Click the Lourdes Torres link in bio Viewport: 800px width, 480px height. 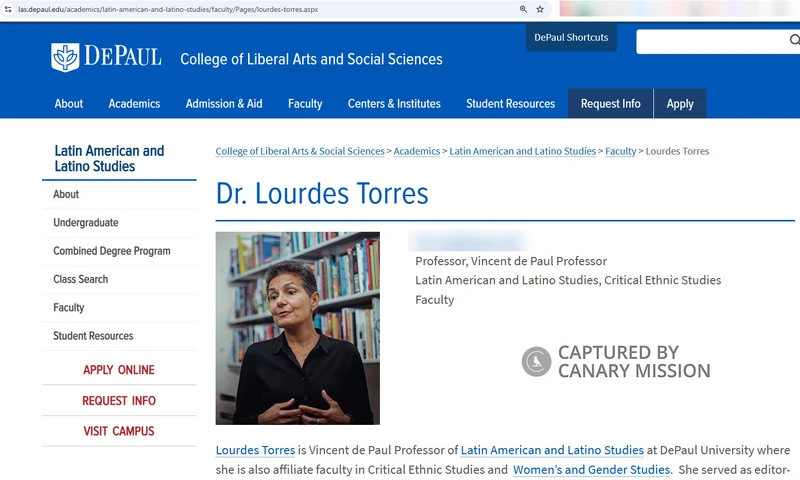[255, 450]
